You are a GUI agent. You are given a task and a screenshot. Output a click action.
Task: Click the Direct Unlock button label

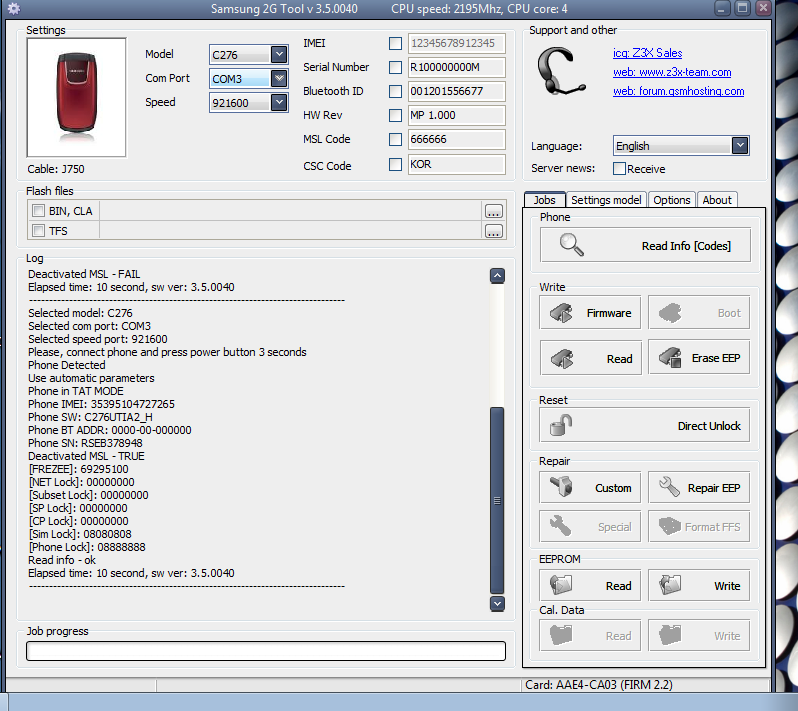709,426
